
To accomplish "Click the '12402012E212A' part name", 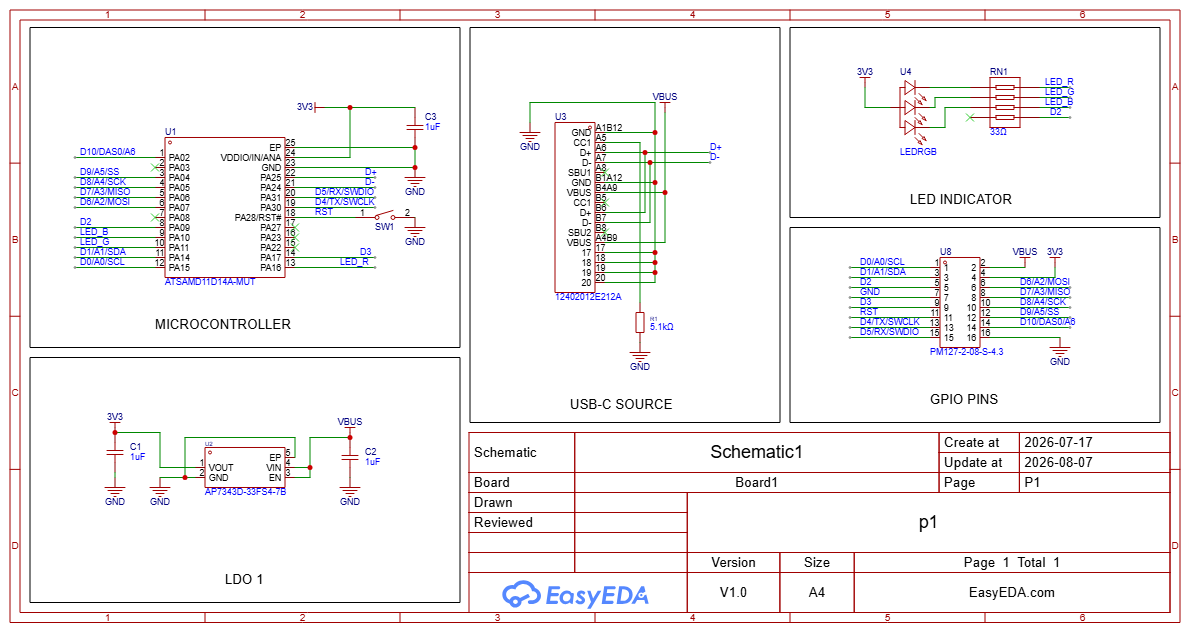I will (588, 297).
